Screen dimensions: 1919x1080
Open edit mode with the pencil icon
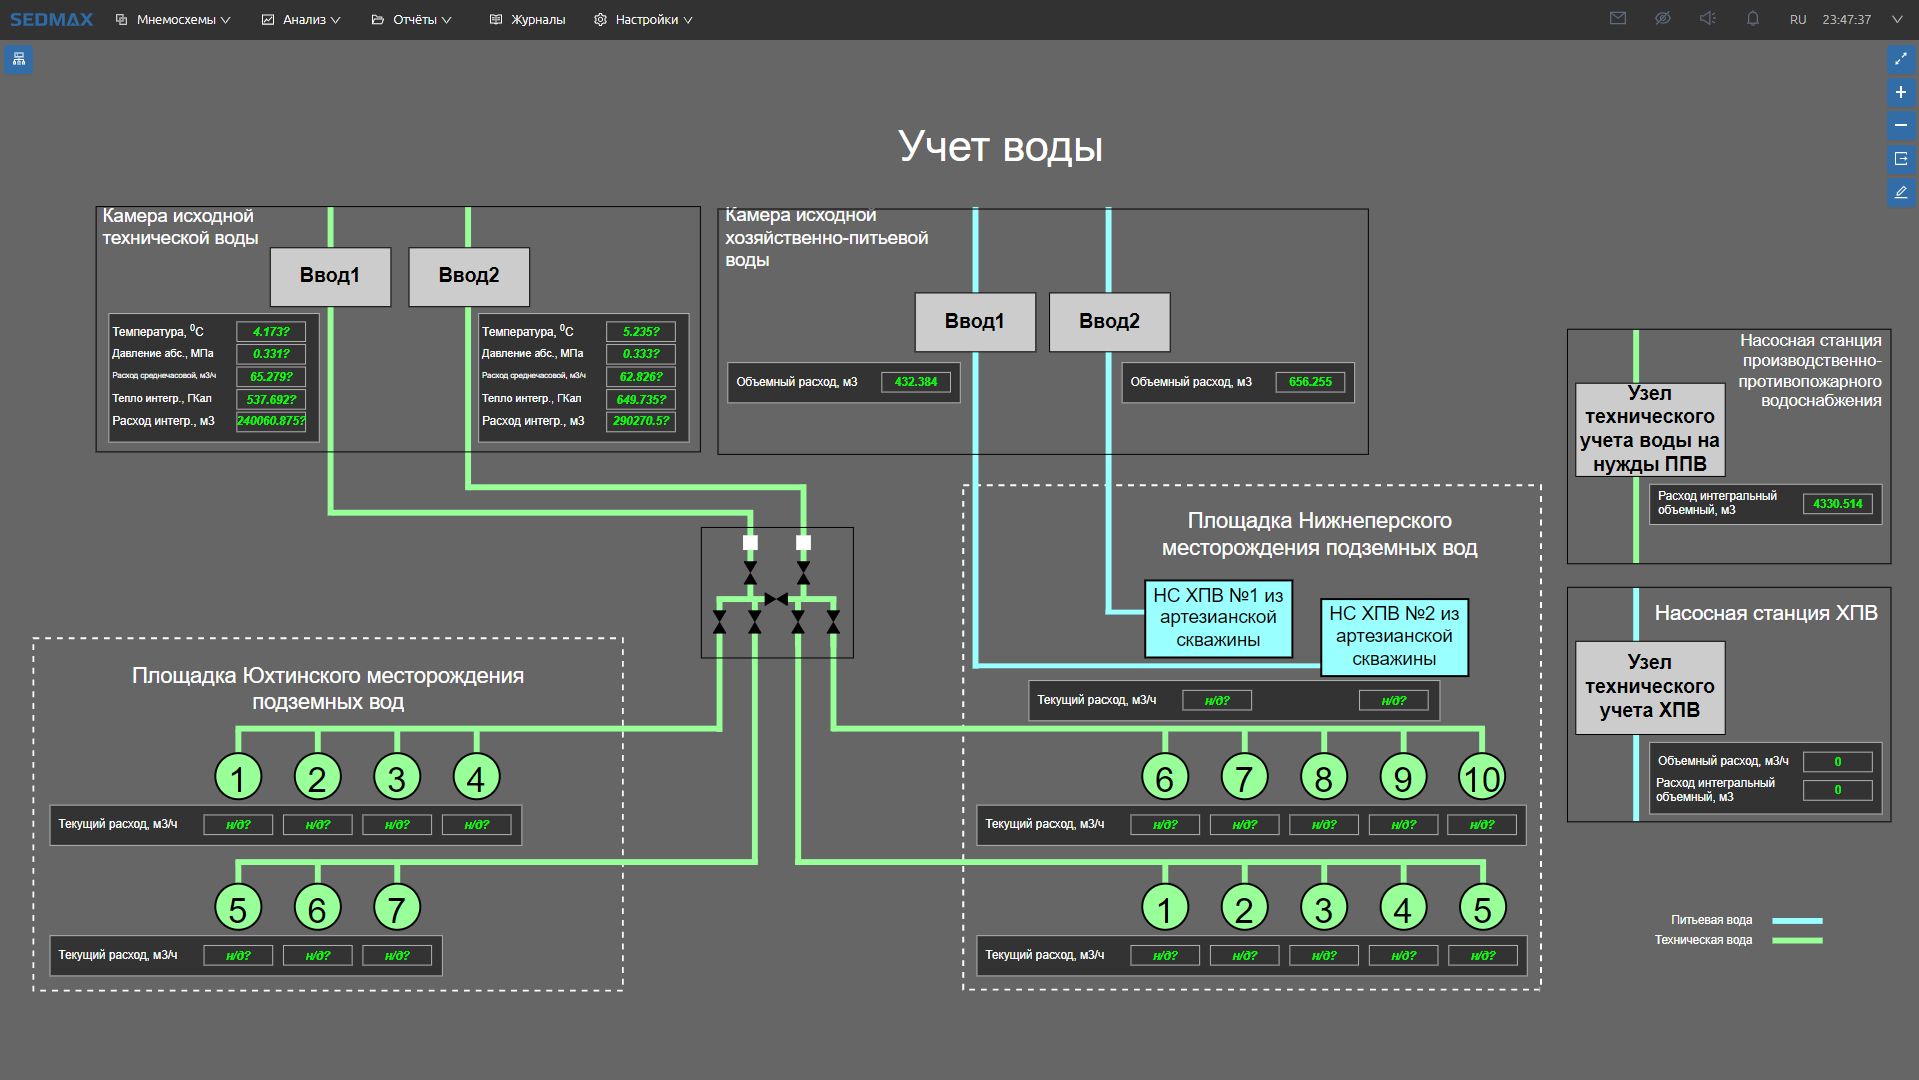pyautogui.click(x=1900, y=192)
